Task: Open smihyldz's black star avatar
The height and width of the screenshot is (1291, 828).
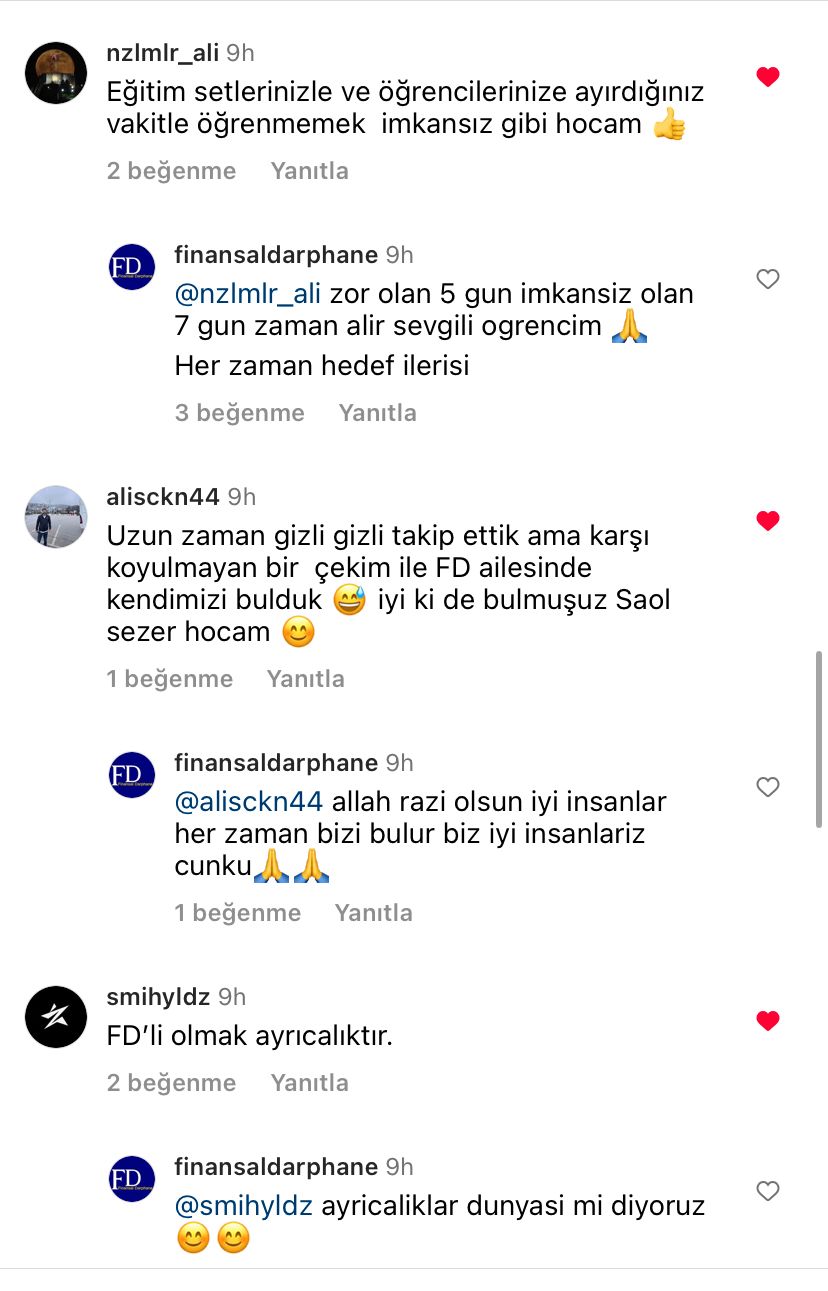Action: (x=56, y=1017)
